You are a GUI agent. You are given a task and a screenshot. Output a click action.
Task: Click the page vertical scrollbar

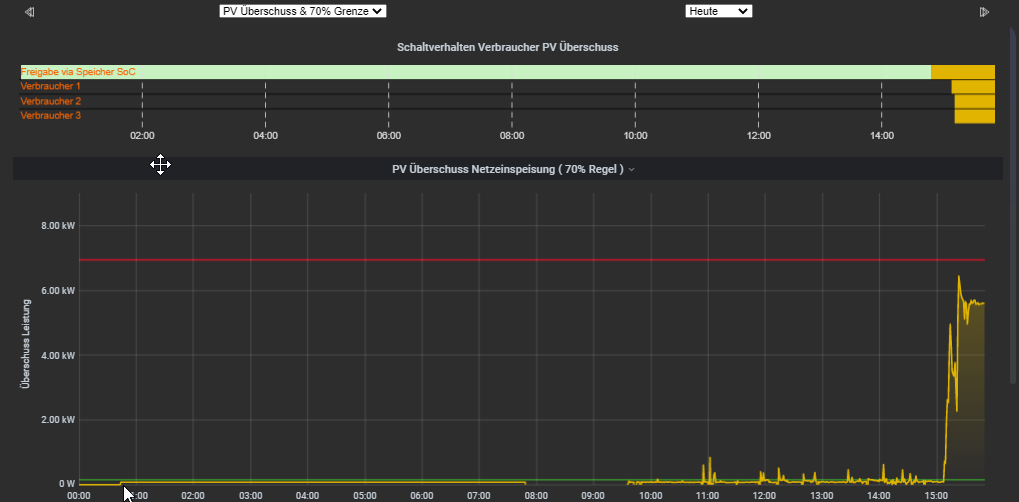[x=1014, y=207]
